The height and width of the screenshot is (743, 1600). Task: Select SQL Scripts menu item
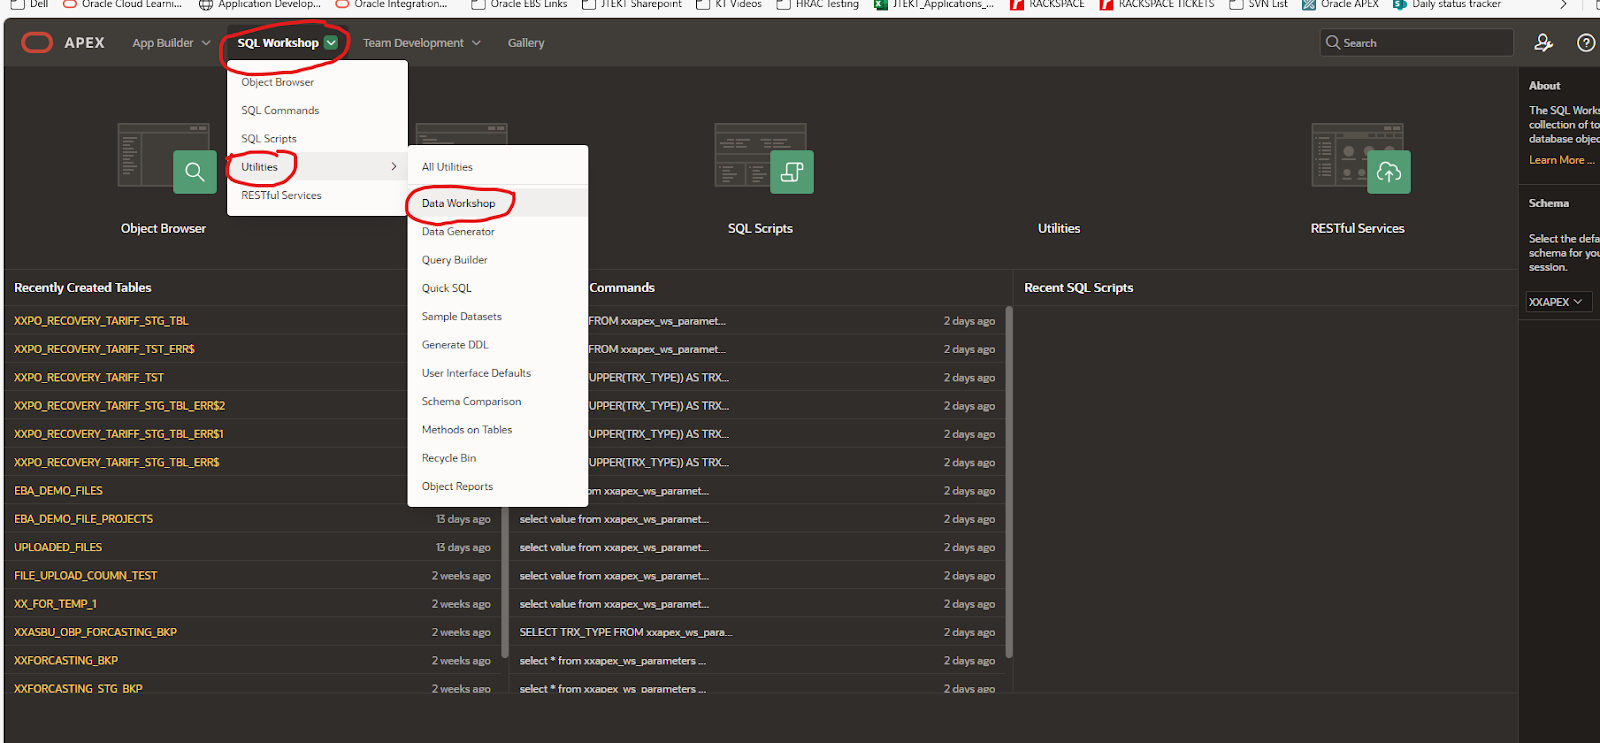pos(269,139)
